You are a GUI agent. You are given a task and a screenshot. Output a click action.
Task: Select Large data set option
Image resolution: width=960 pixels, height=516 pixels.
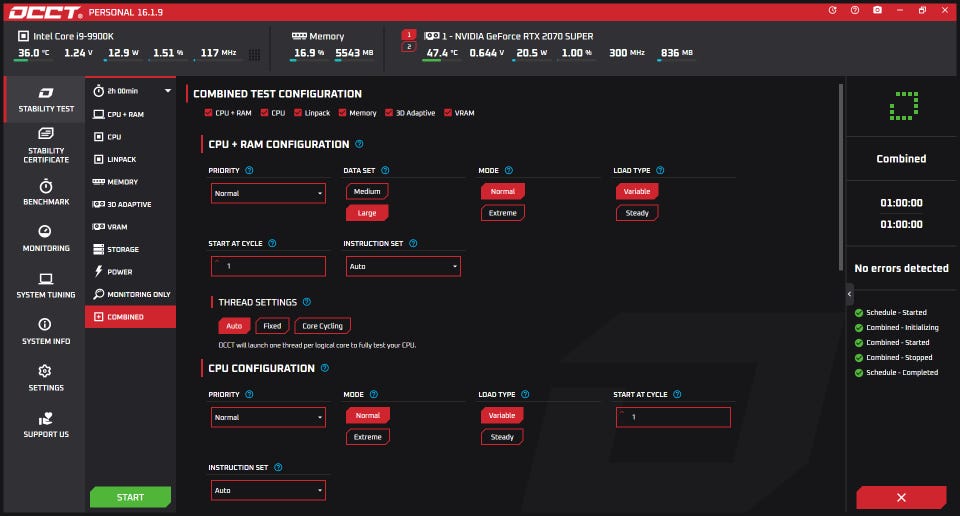367,213
